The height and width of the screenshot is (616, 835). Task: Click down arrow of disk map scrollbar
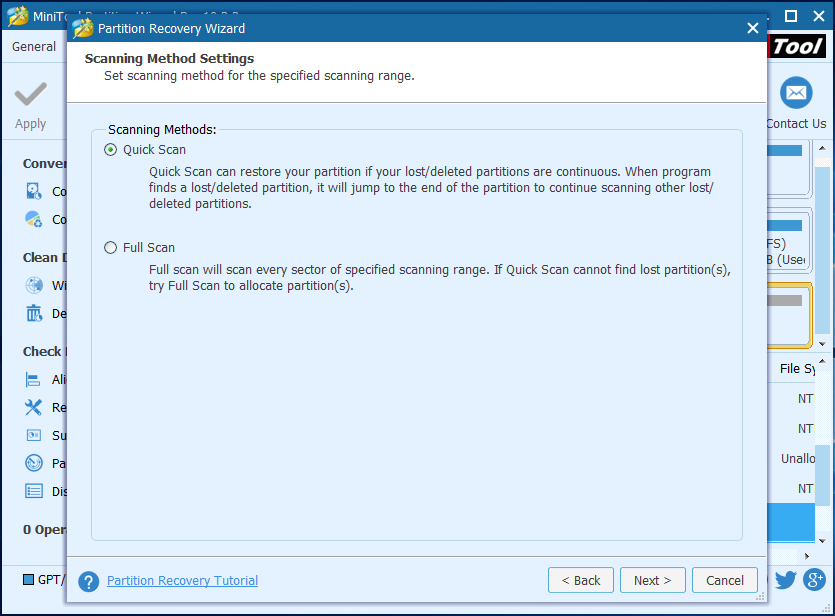(822, 344)
